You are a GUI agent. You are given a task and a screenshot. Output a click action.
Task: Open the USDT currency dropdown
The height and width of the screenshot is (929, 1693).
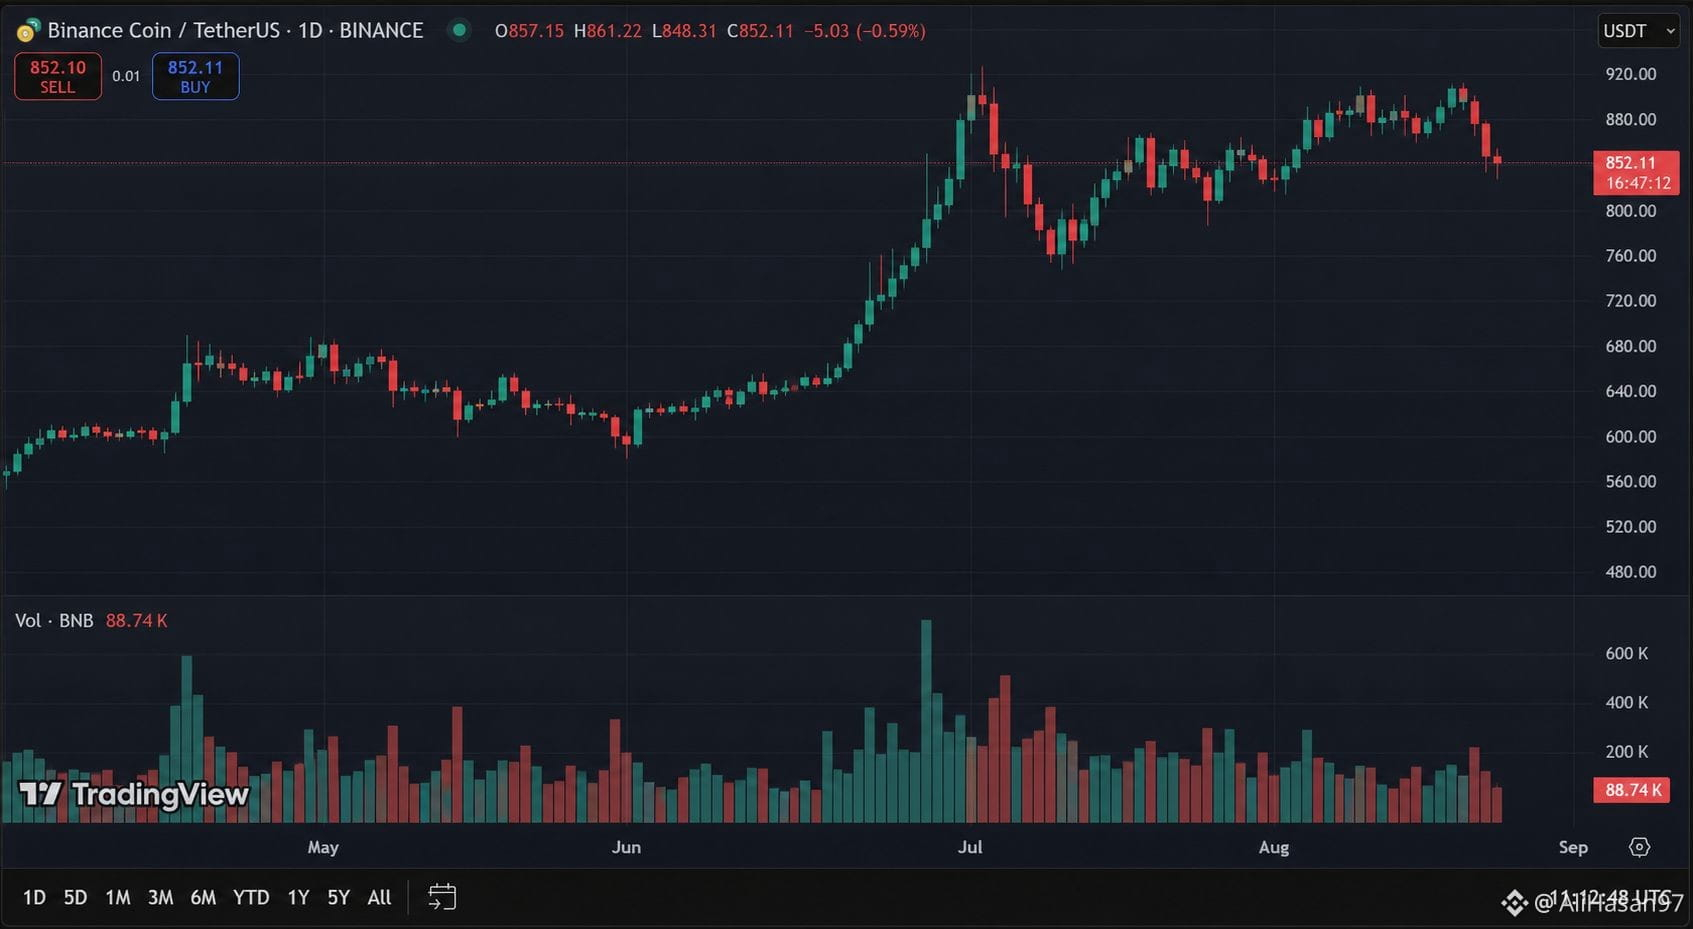click(x=1638, y=31)
